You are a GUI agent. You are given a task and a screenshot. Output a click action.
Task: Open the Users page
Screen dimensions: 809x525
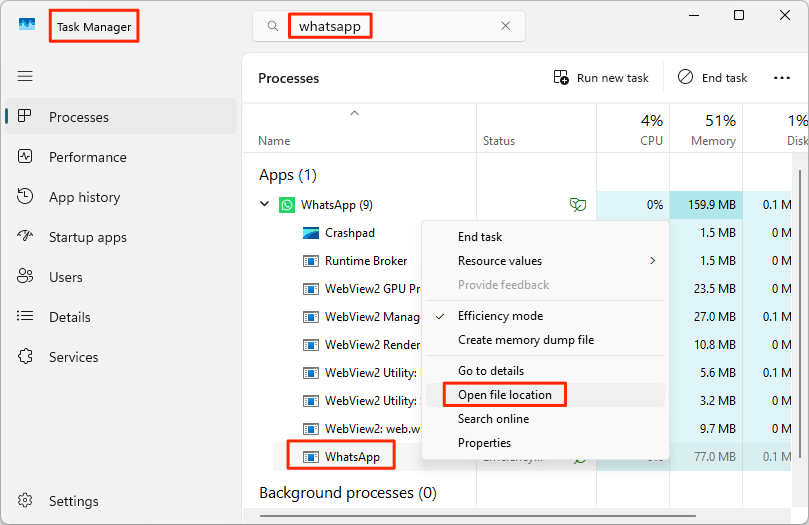tap(121, 277)
